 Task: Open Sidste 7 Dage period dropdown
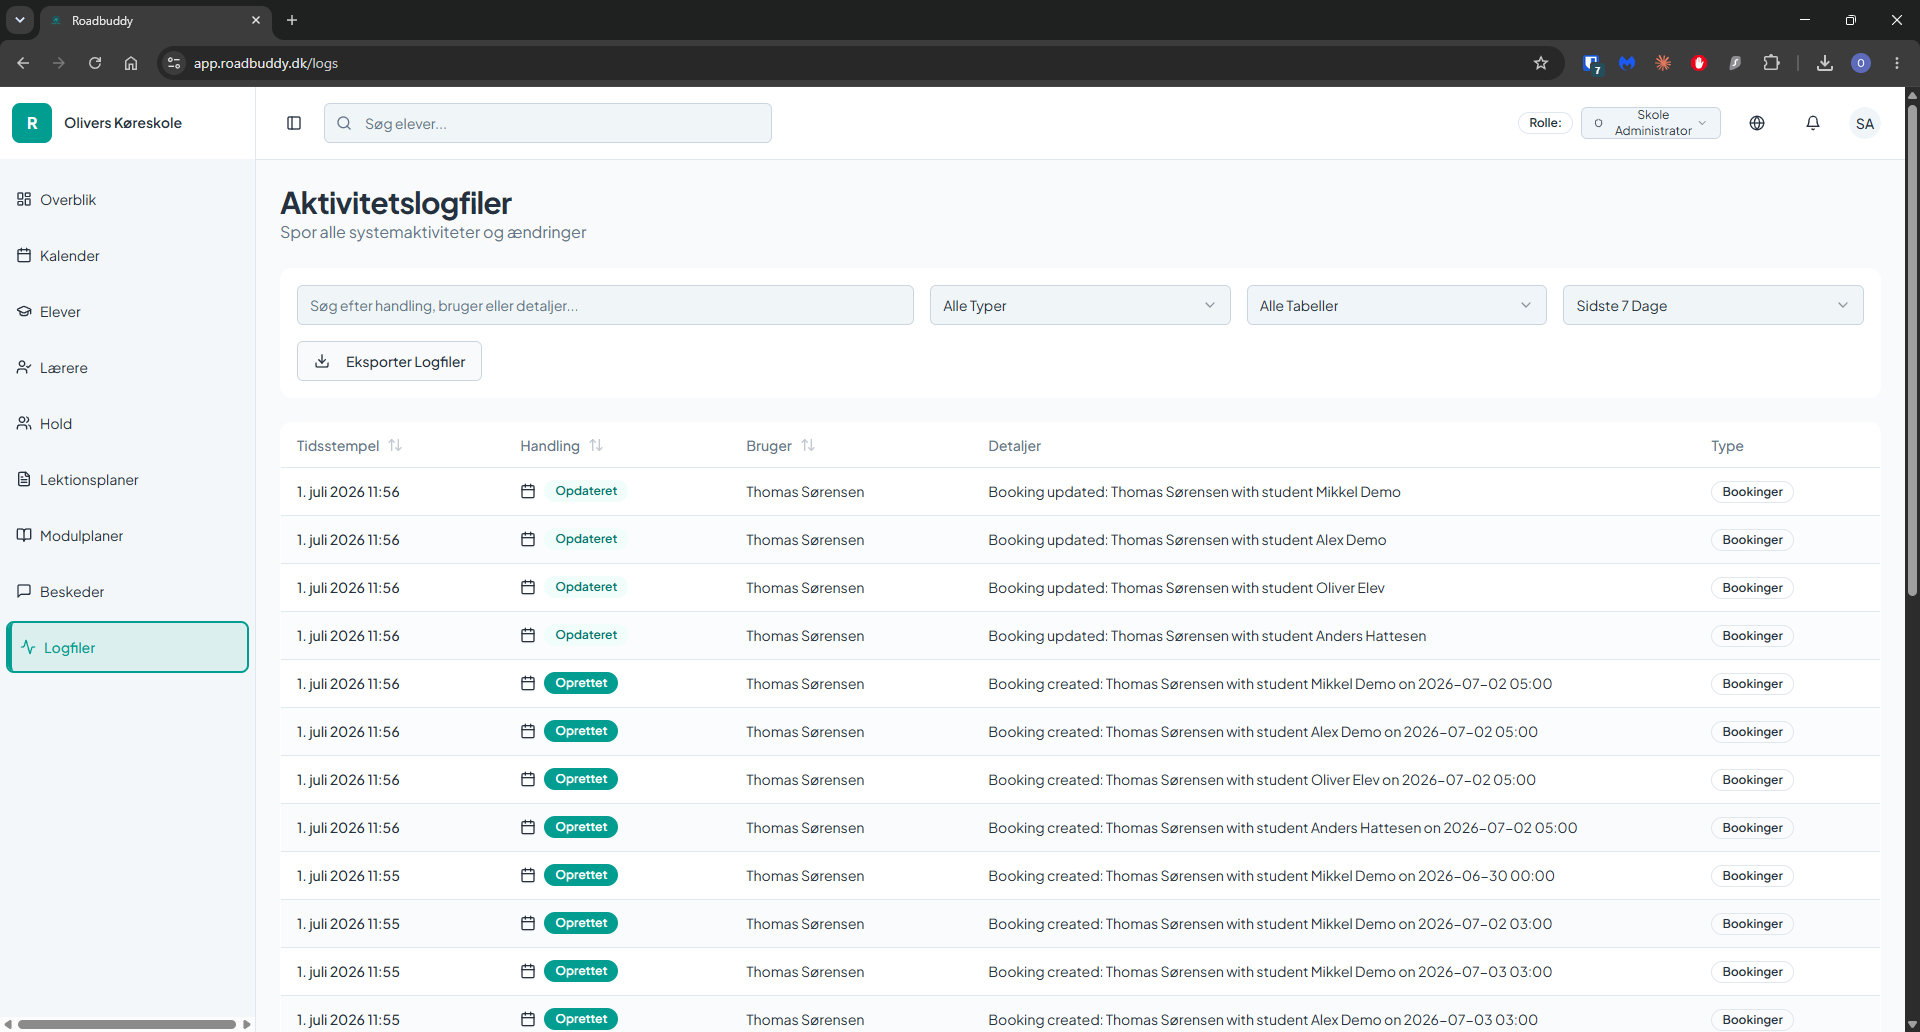point(1713,305)
